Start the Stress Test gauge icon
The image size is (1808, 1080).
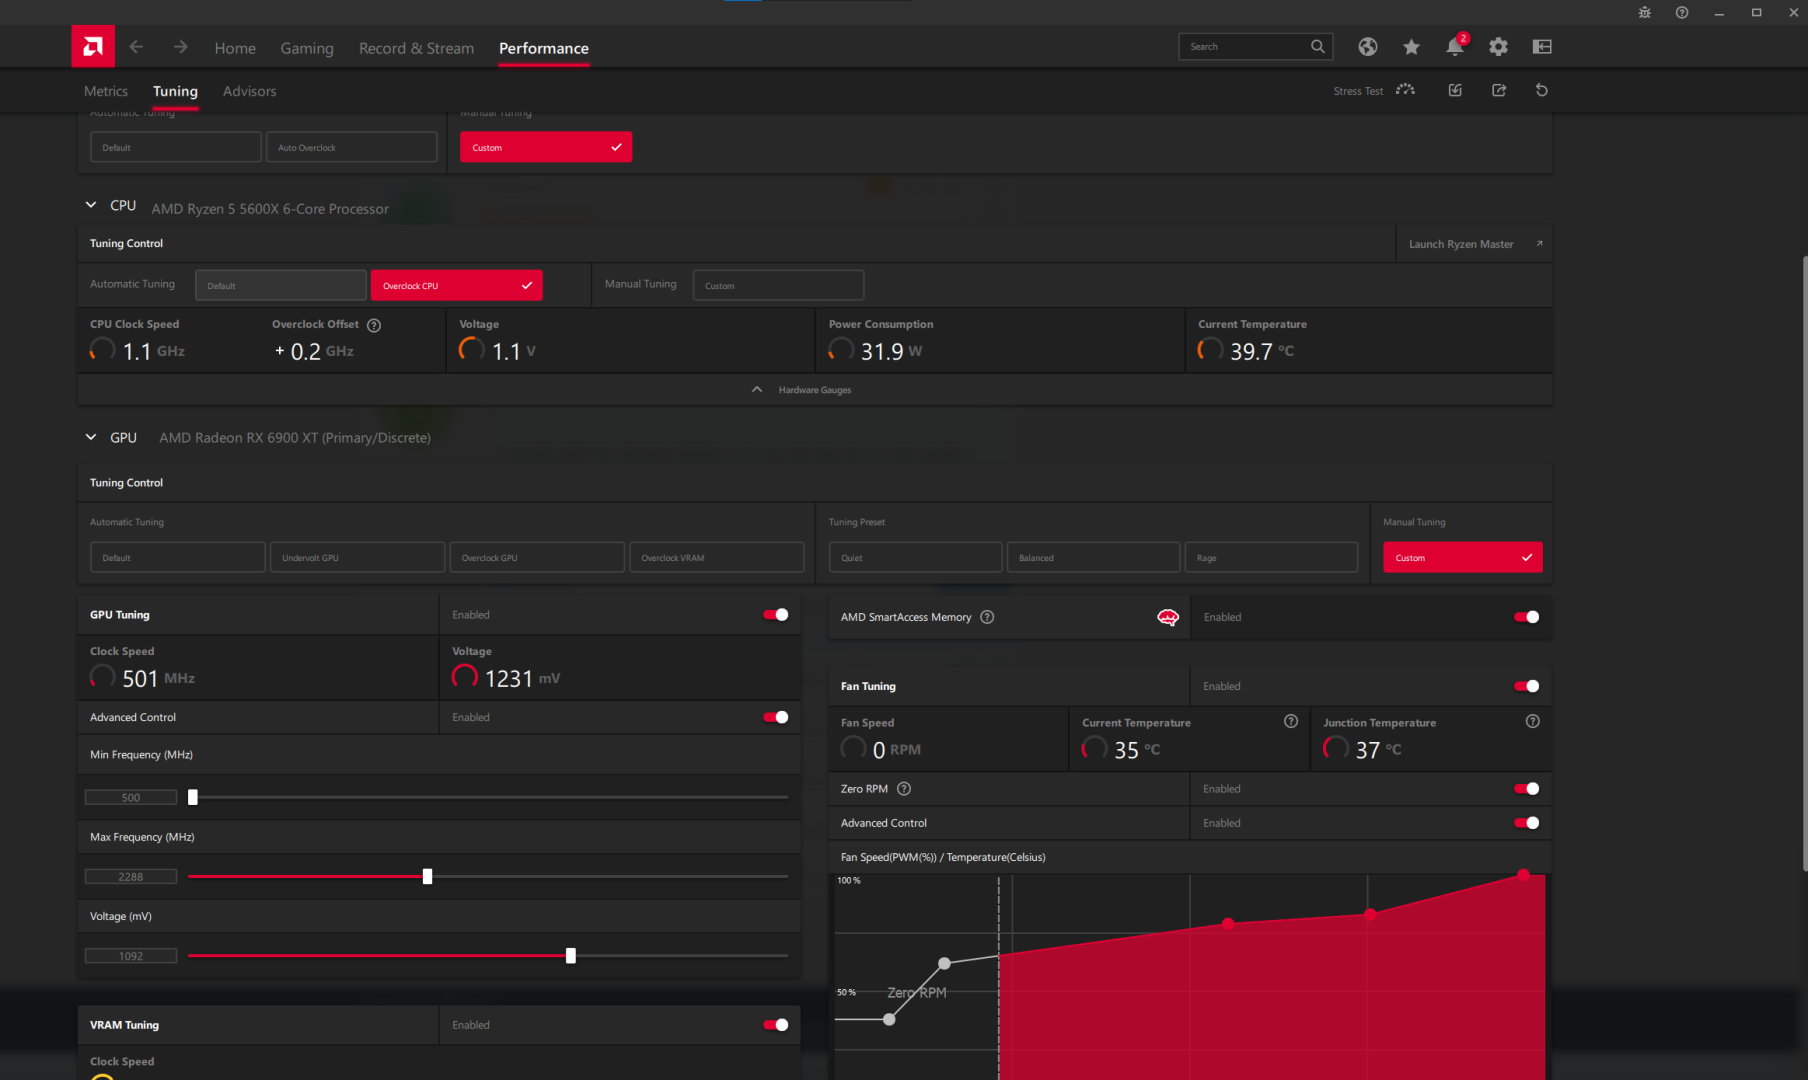pos(1405,90)
